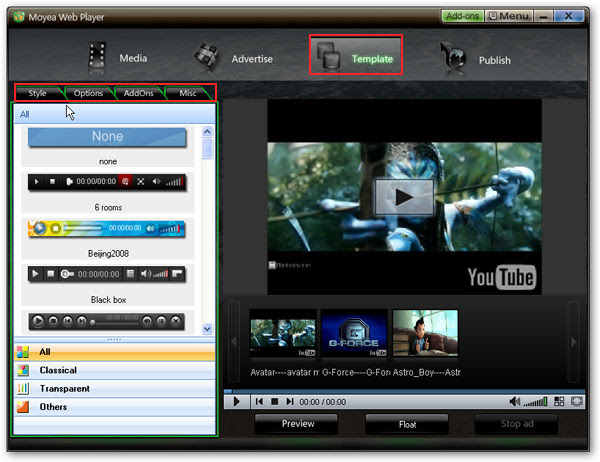The height and width of the screenshot is (462, 600).
Task: Click the Preview button
Action: pyautogui.click(x=296, y=424)
